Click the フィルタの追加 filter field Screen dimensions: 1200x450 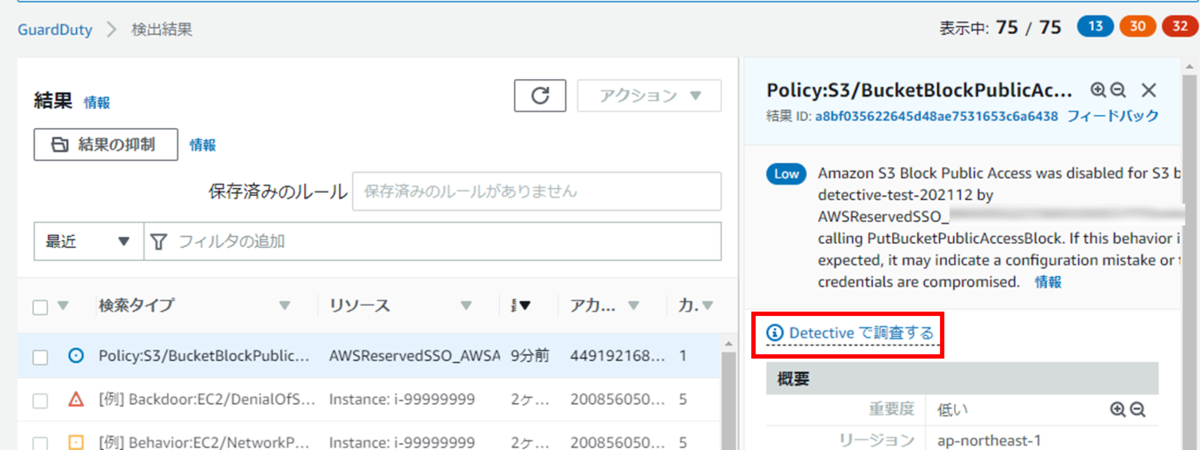(x=432, y=241)
